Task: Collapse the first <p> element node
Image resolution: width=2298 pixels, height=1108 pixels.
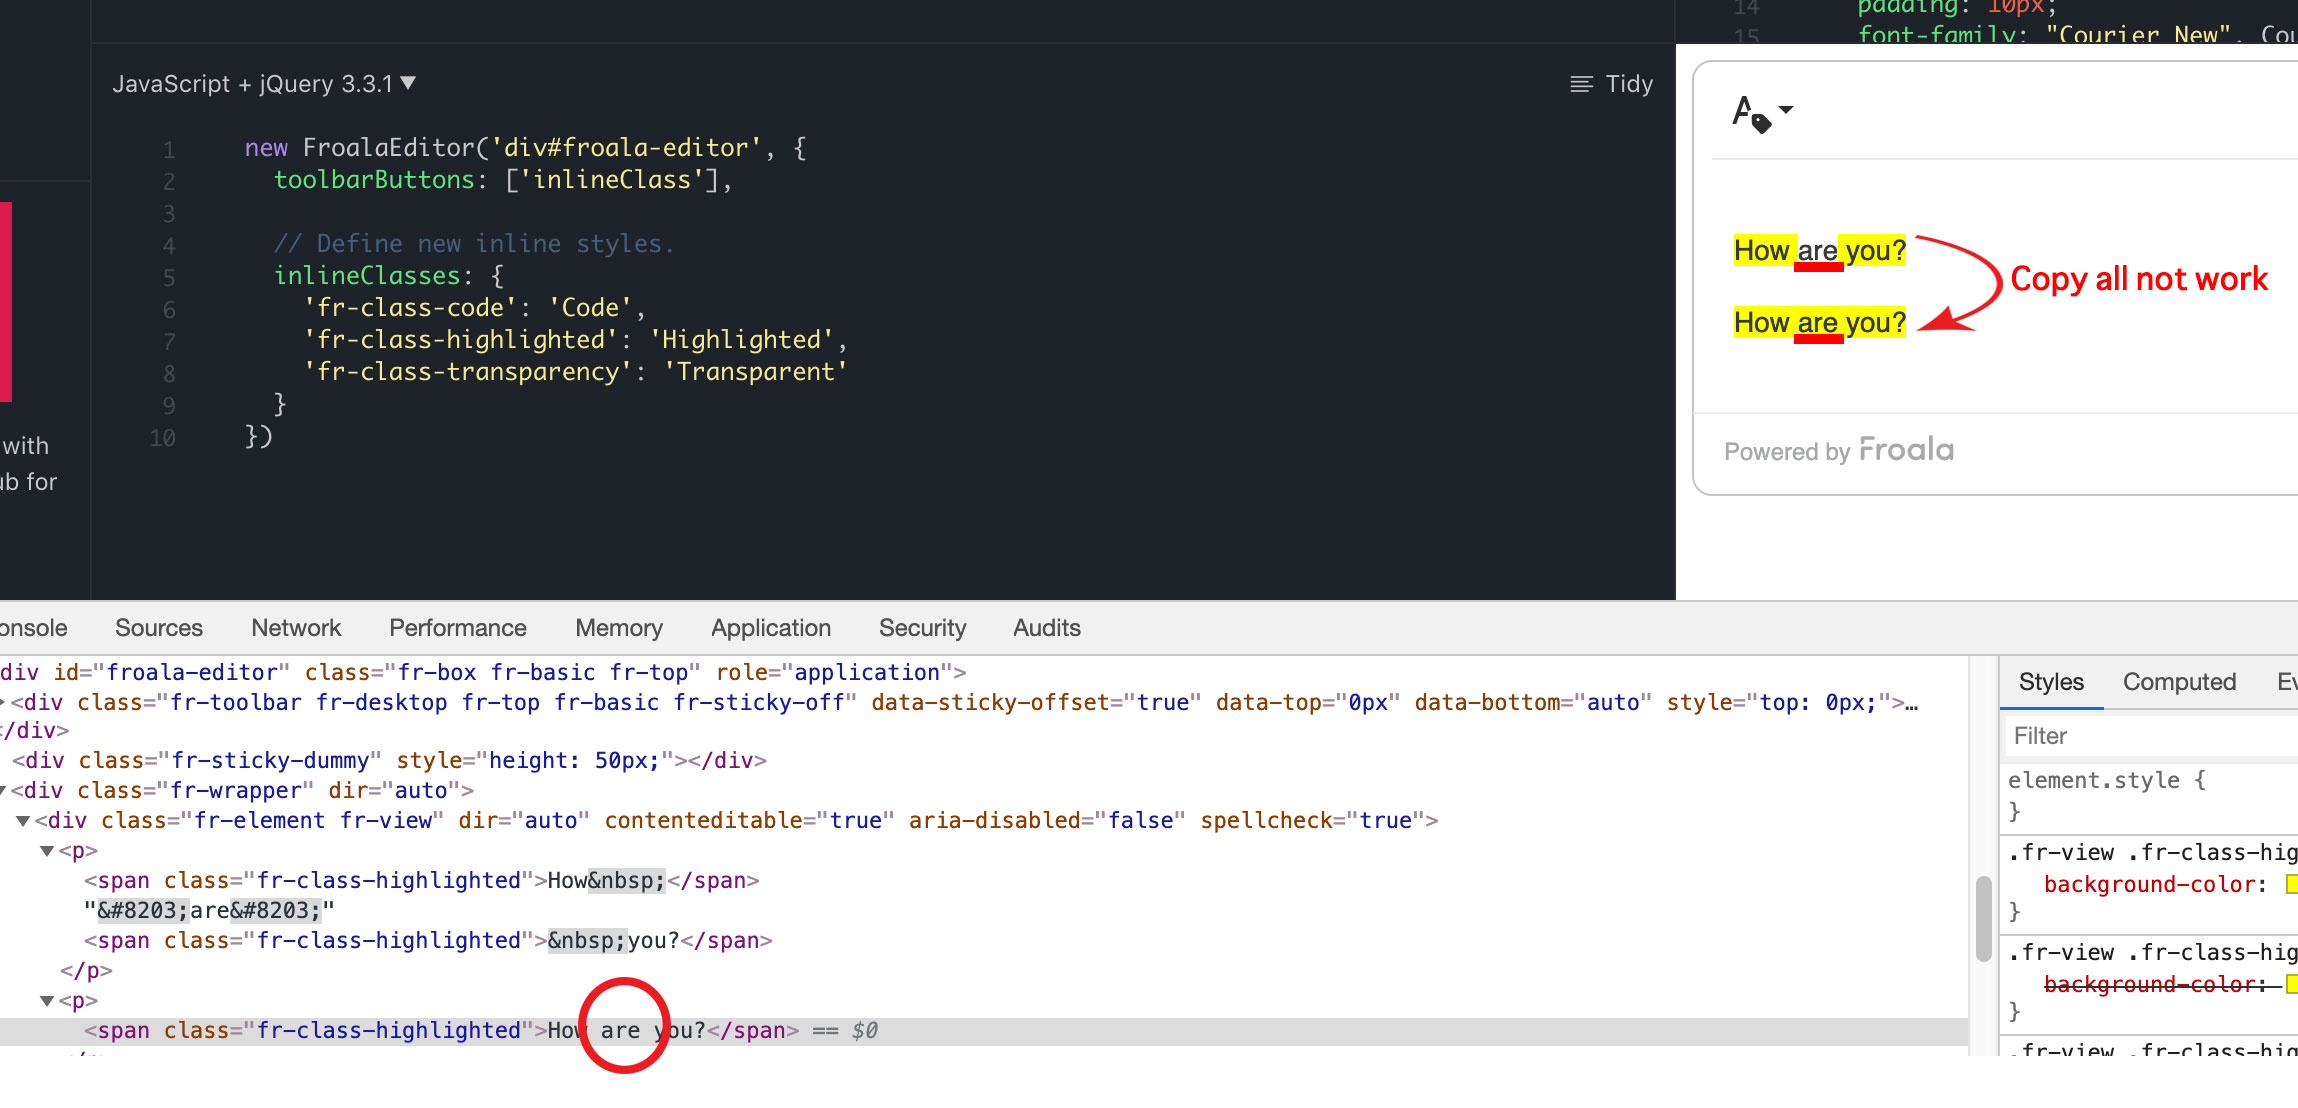Action: pos(47,851)
